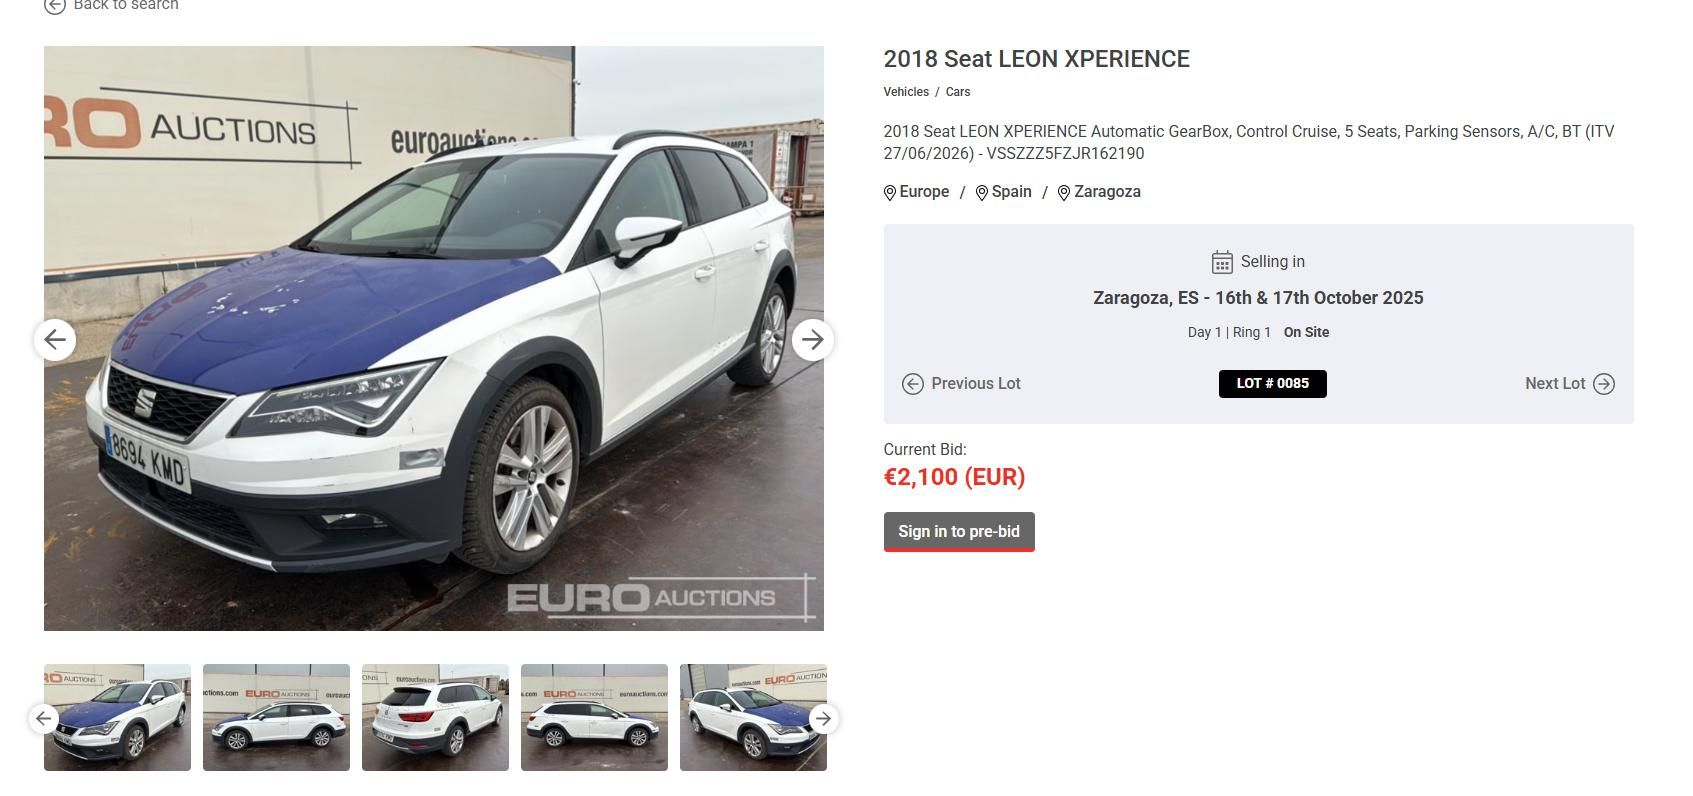The image size is (1693, 796).
Task: Click the Previous Lot arrow icon
Action: (912, 384)
